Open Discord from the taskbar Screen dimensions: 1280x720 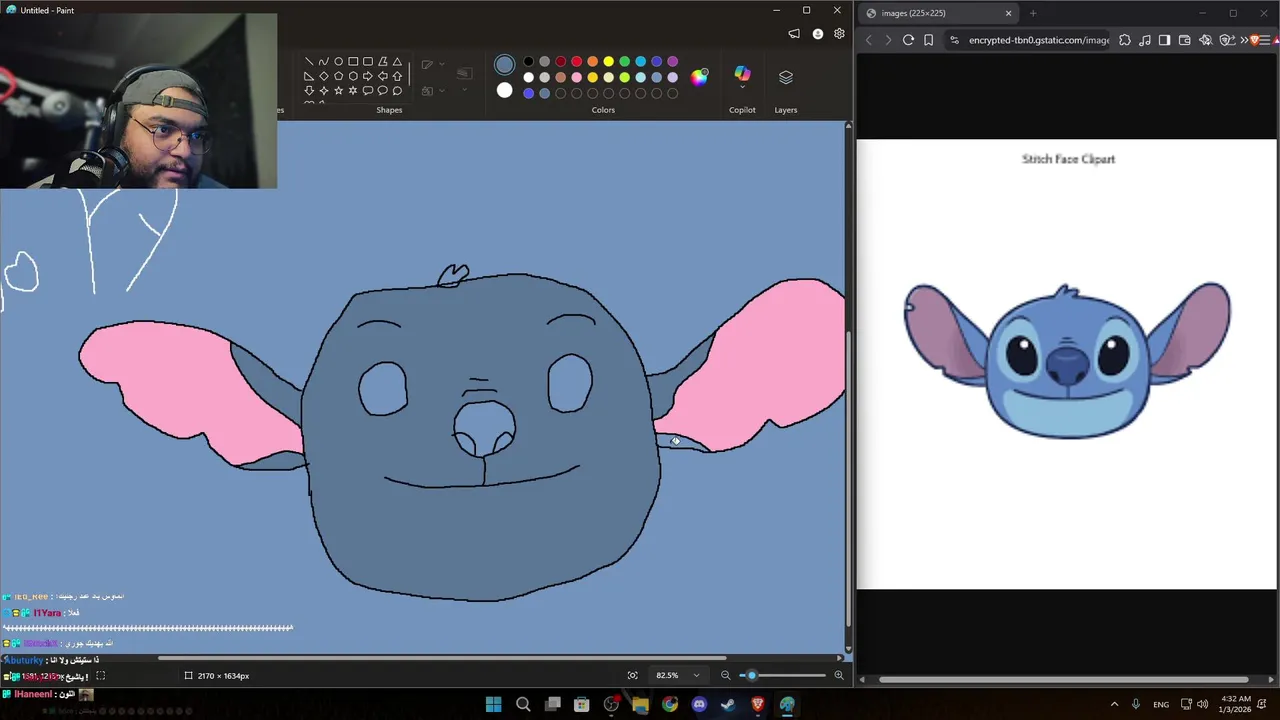699,705
